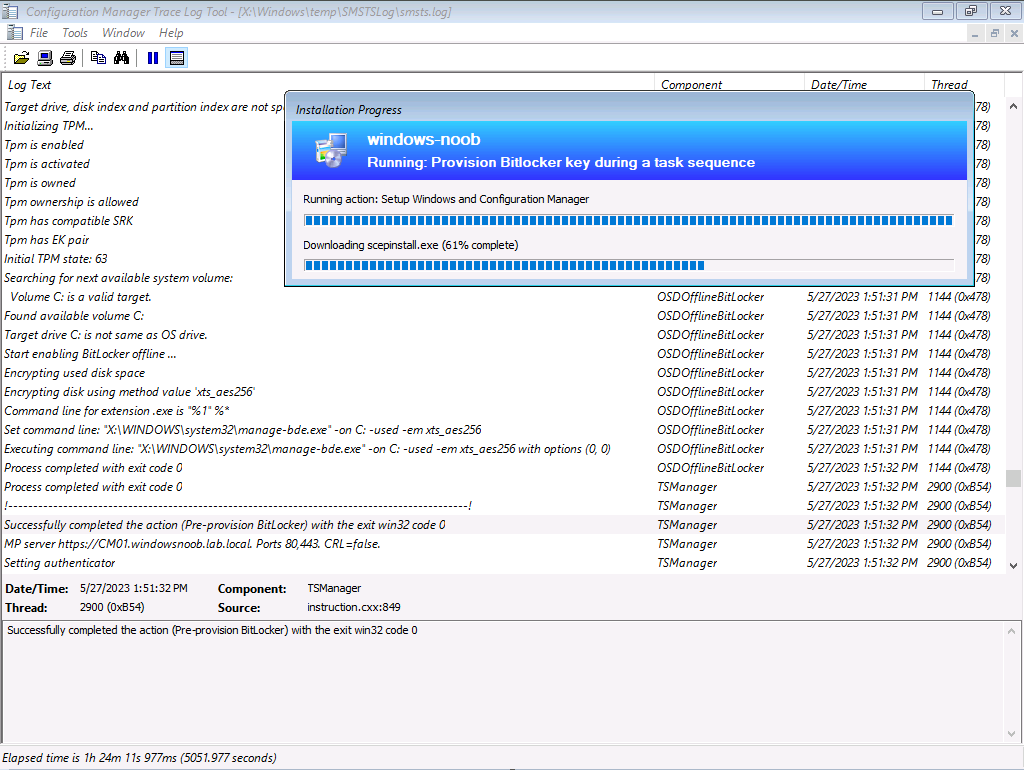Select the 'Executing command line' manage-bde row
The height and width of the screenshot is (770, 1024).
tap(503, 449)
